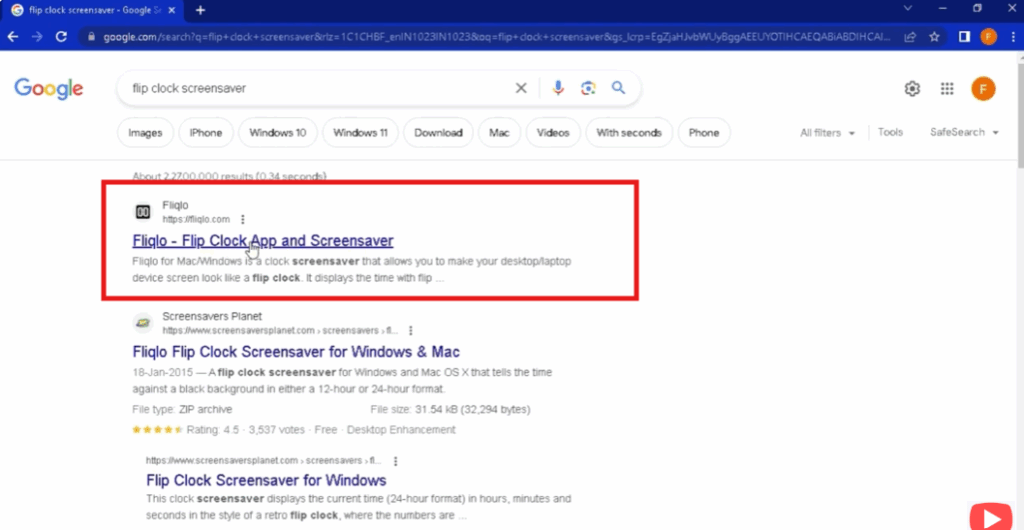Open Fliqlo - Flip Clock App and Screensaver link

262,241
